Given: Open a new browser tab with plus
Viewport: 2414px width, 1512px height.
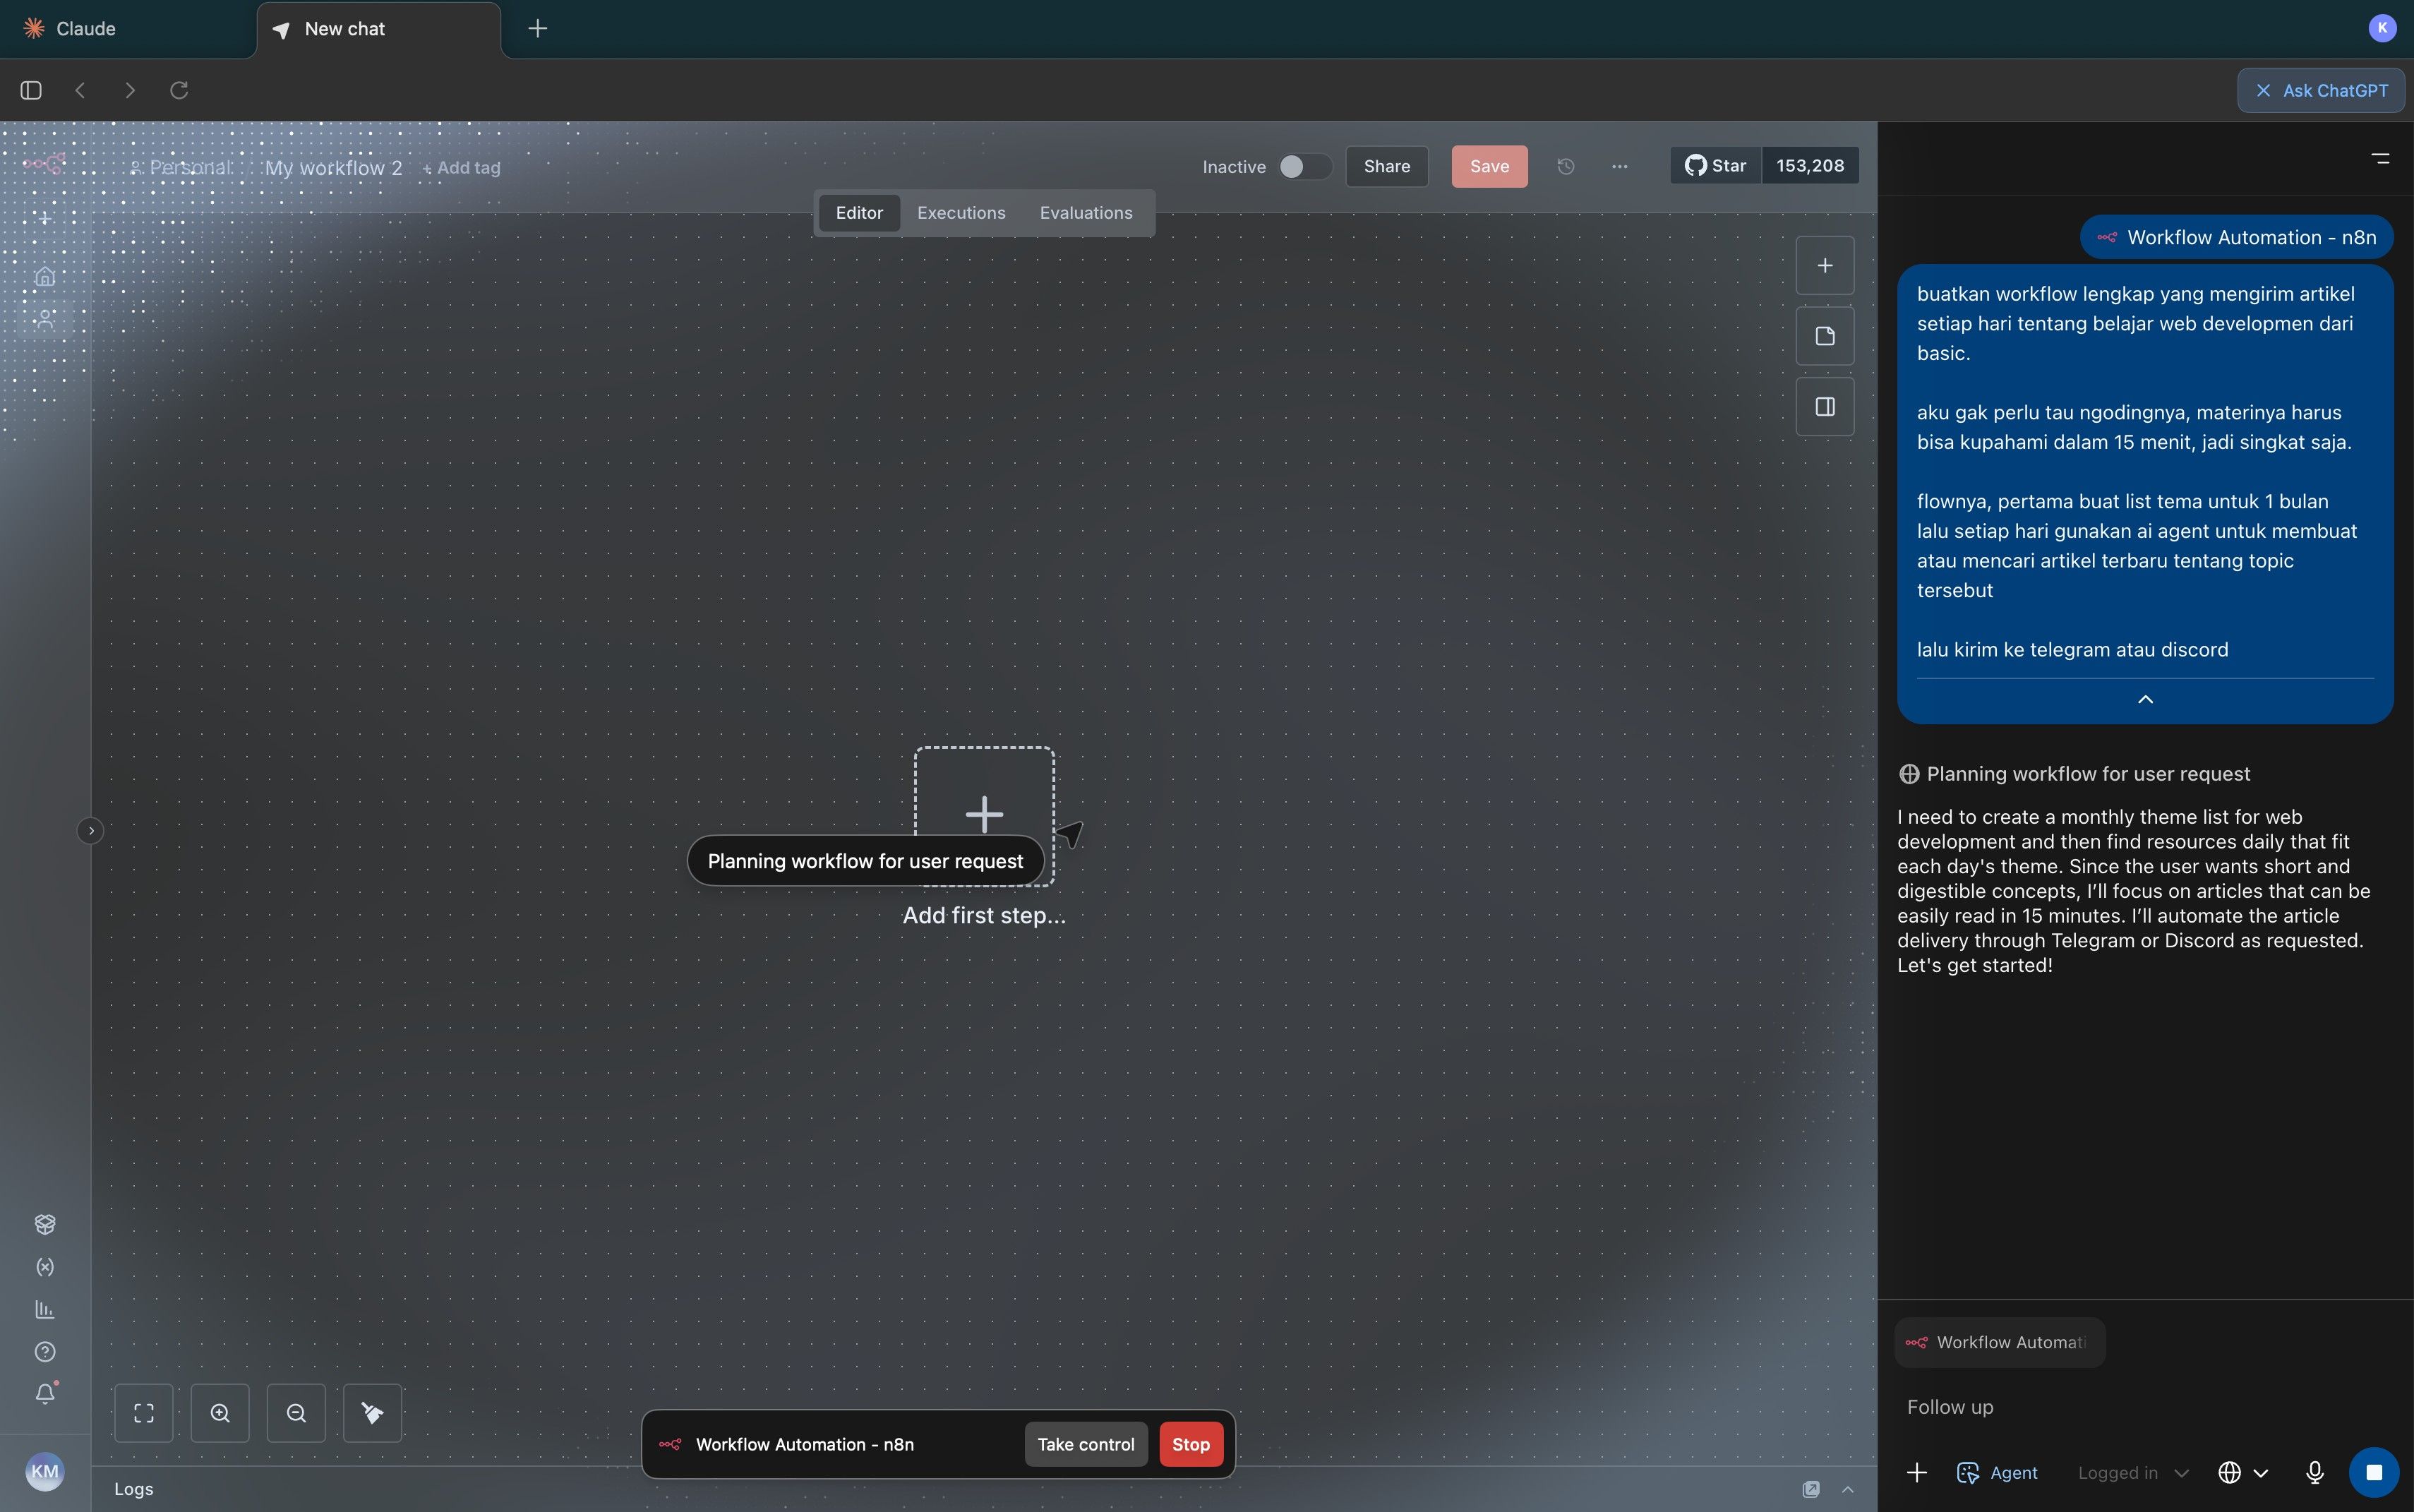Looking at the screenshot, I should click(537, 29).
